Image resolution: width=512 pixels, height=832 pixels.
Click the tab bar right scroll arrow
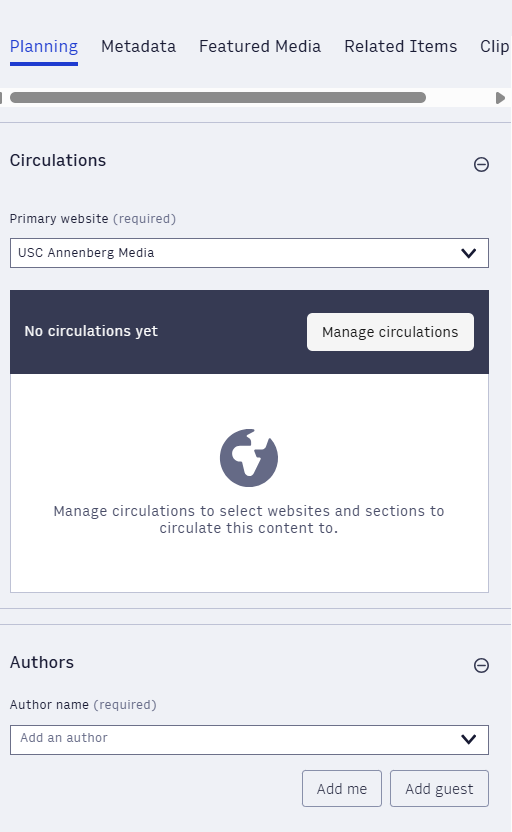coord(500,98)
